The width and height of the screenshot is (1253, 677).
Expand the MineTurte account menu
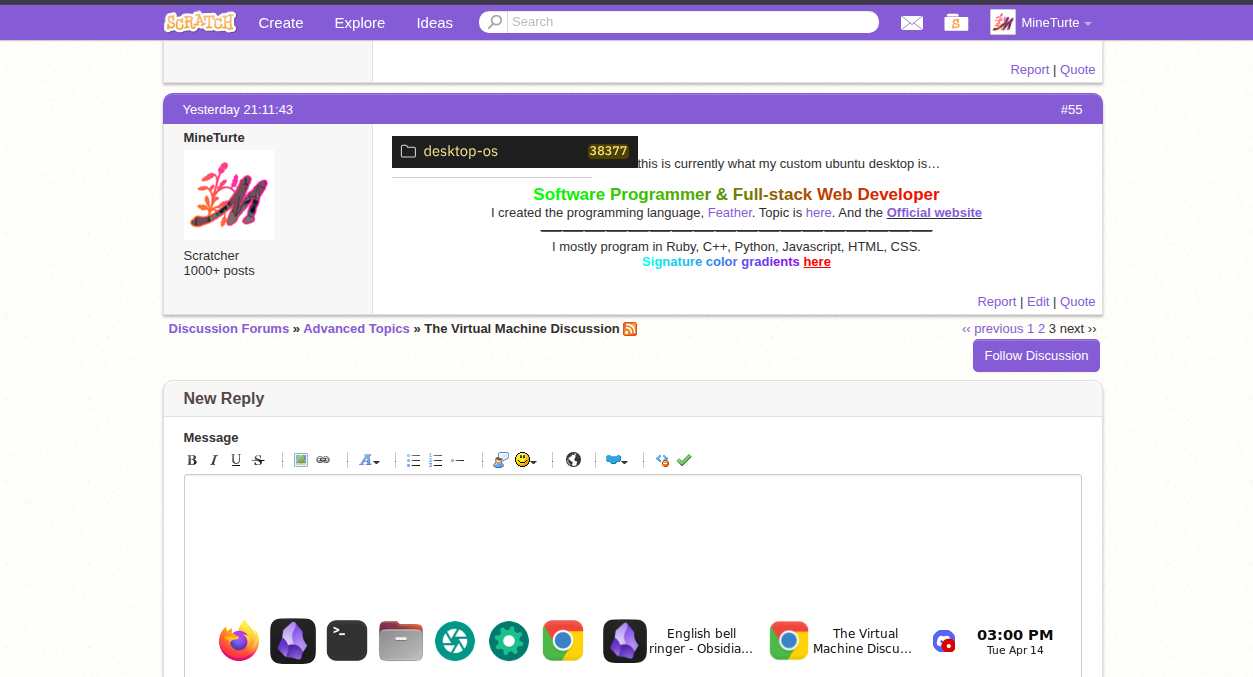(x=1041, y=22)
